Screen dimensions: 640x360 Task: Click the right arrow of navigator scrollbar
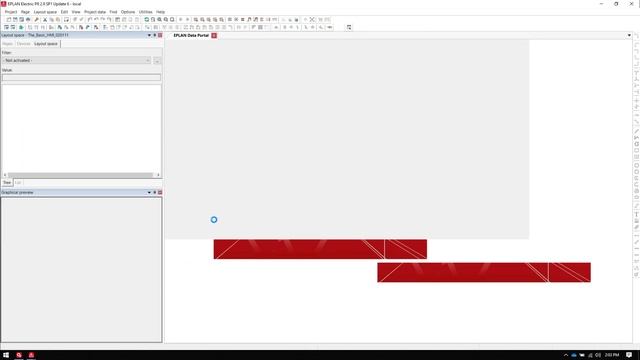coord(158,175)
